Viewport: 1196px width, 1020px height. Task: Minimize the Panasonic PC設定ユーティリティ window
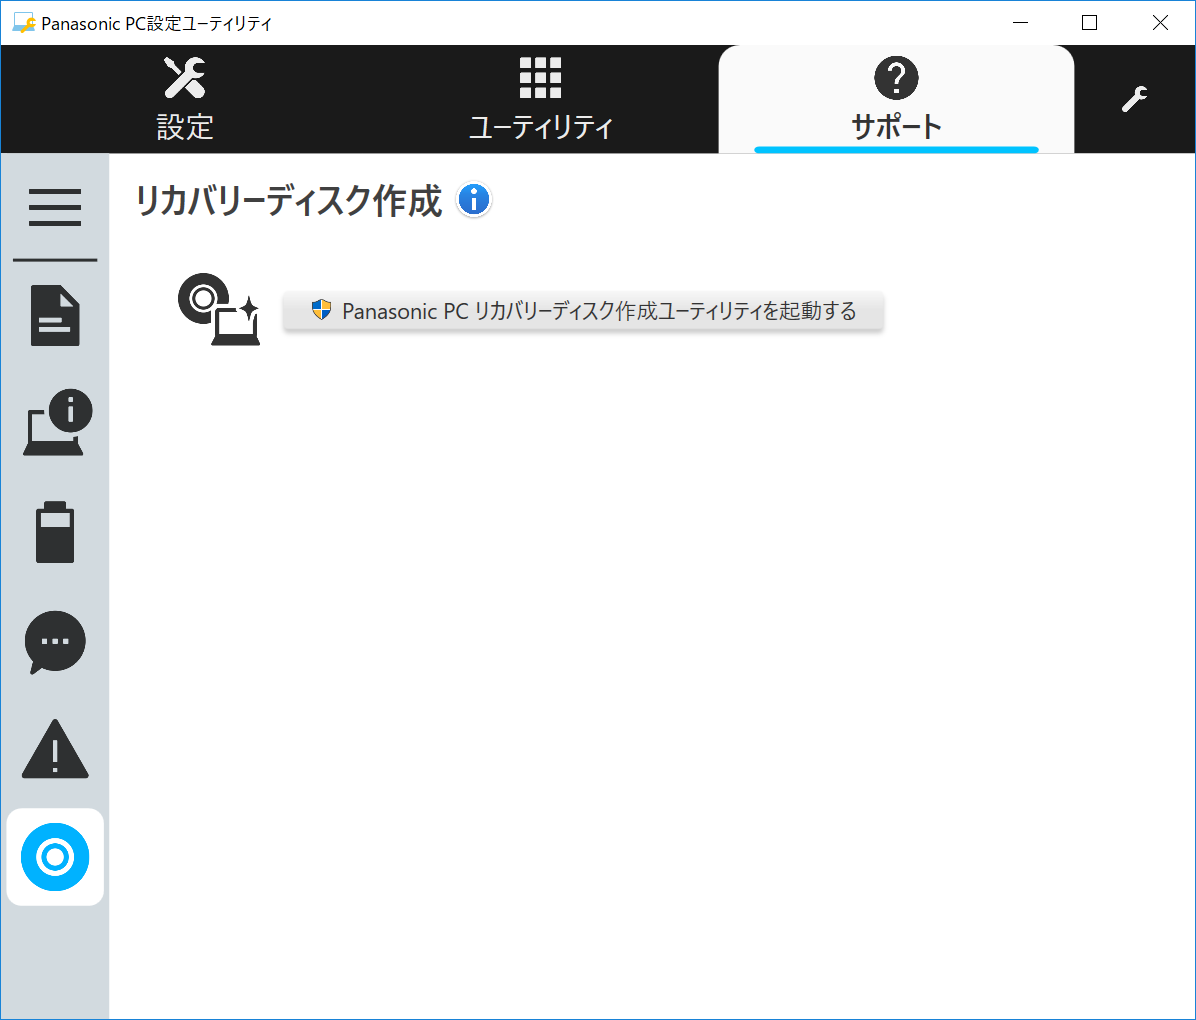(x=1020, y=23)
